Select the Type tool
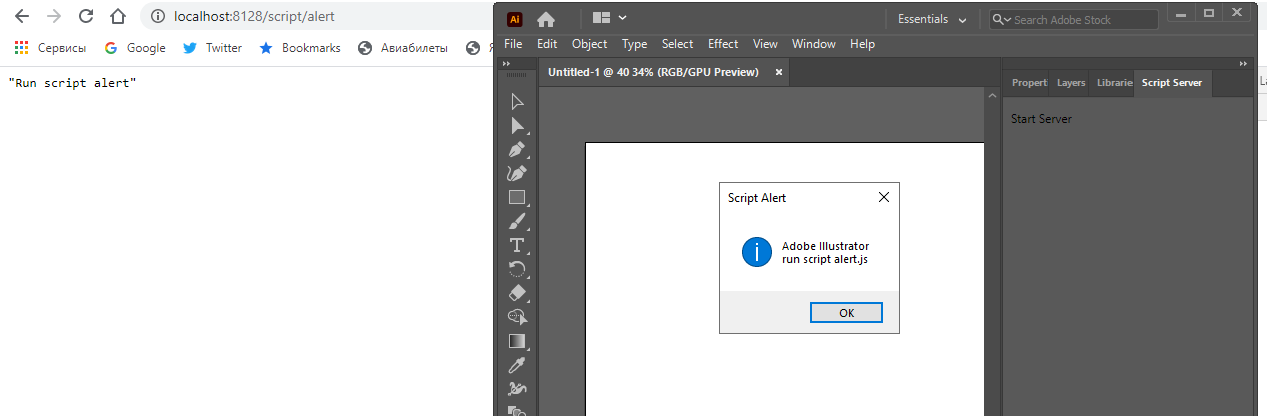Screen dimensions: 1267x416 (517, 245)
